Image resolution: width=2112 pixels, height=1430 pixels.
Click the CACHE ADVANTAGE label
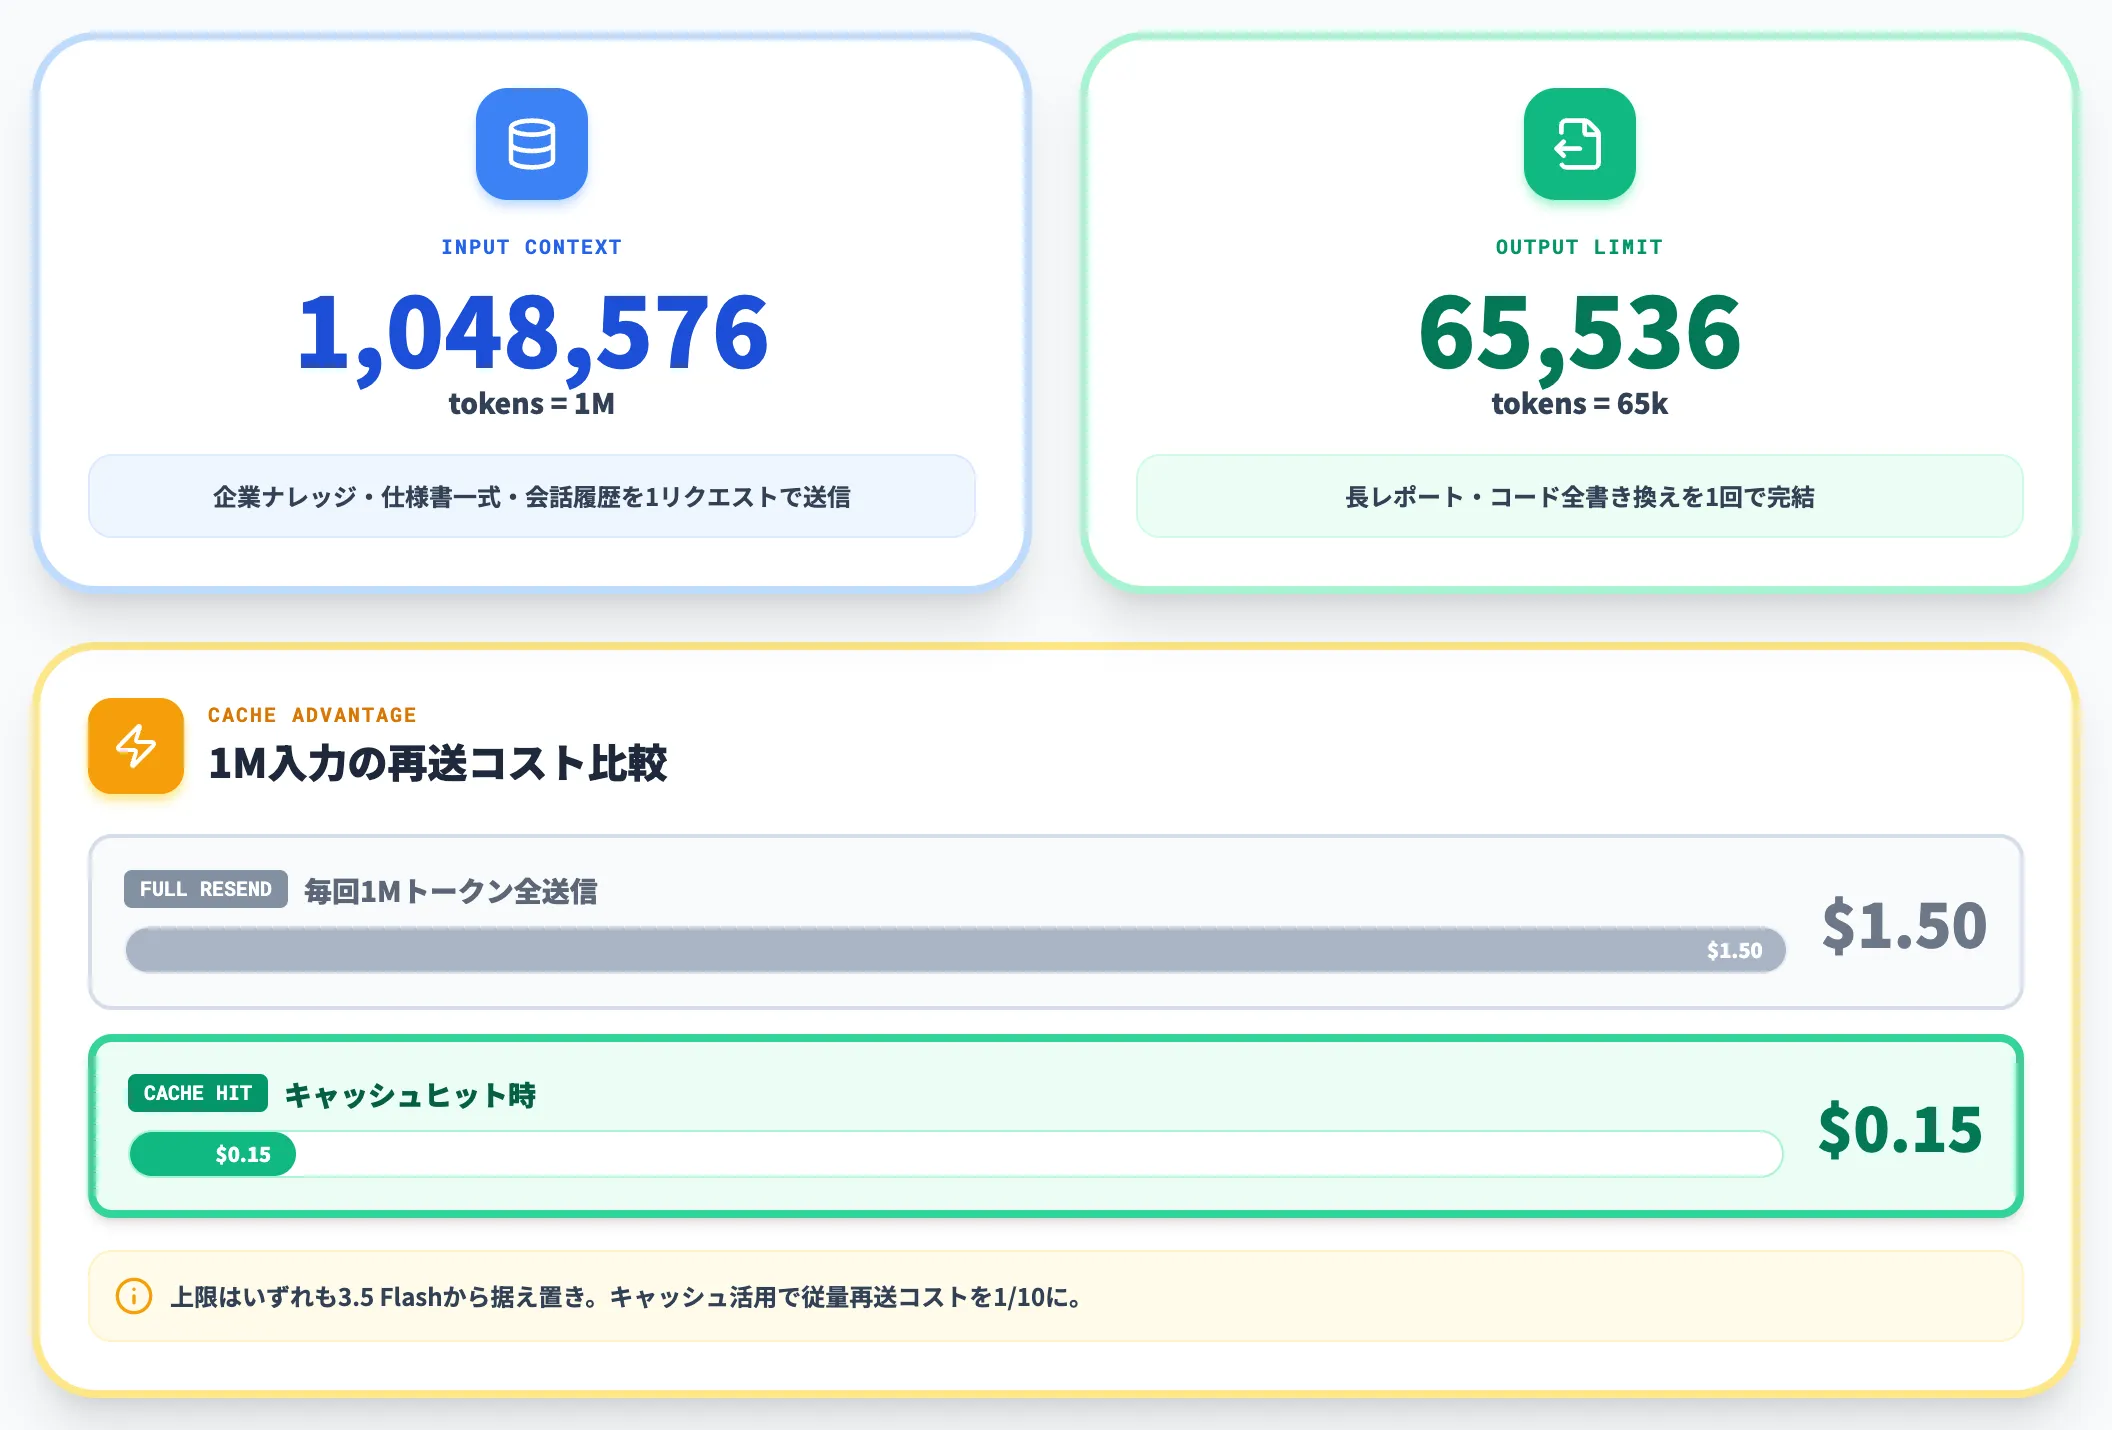[312, 715]
